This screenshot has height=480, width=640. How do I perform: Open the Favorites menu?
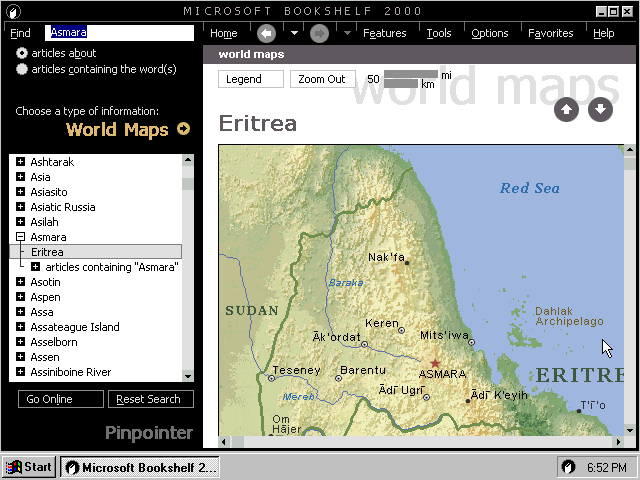pos(550,33)
